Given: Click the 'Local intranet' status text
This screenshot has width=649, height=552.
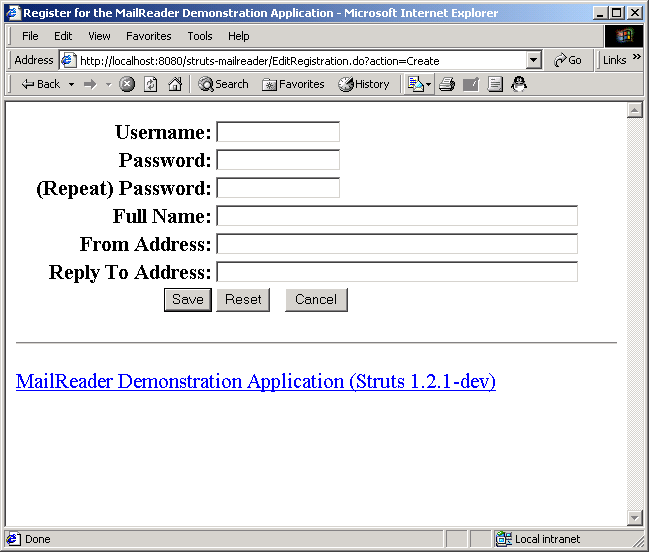Looking at the screenshot, I should tap(547, 539).
